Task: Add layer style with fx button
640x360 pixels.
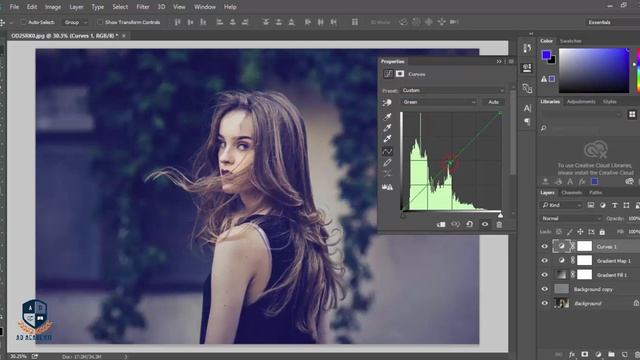Action: click(x=572, y=354)
